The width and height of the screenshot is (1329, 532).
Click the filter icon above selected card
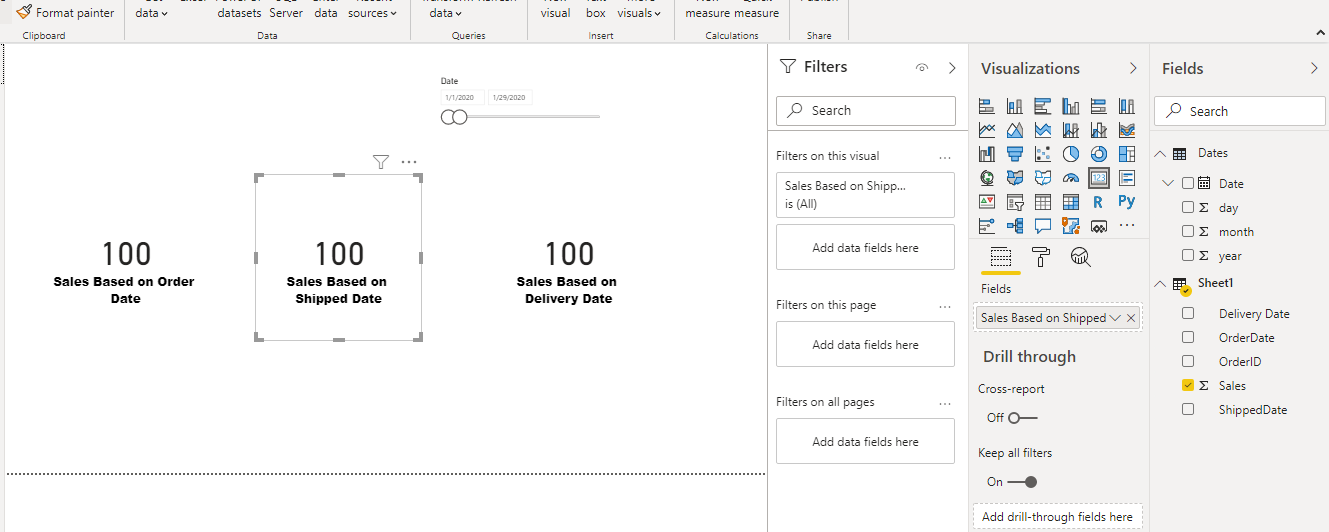tap(380, 162)
